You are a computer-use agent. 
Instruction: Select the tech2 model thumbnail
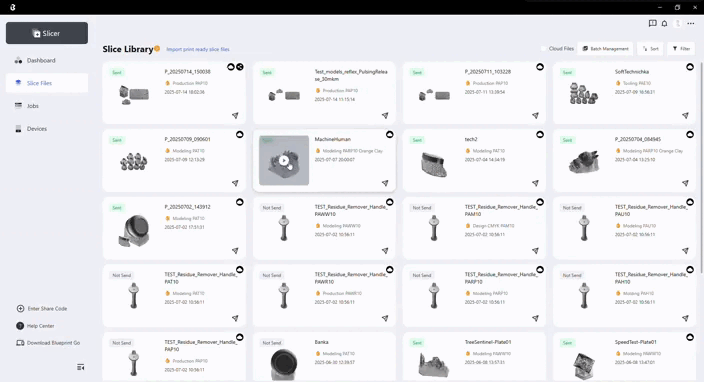click(x=434, y=164)
